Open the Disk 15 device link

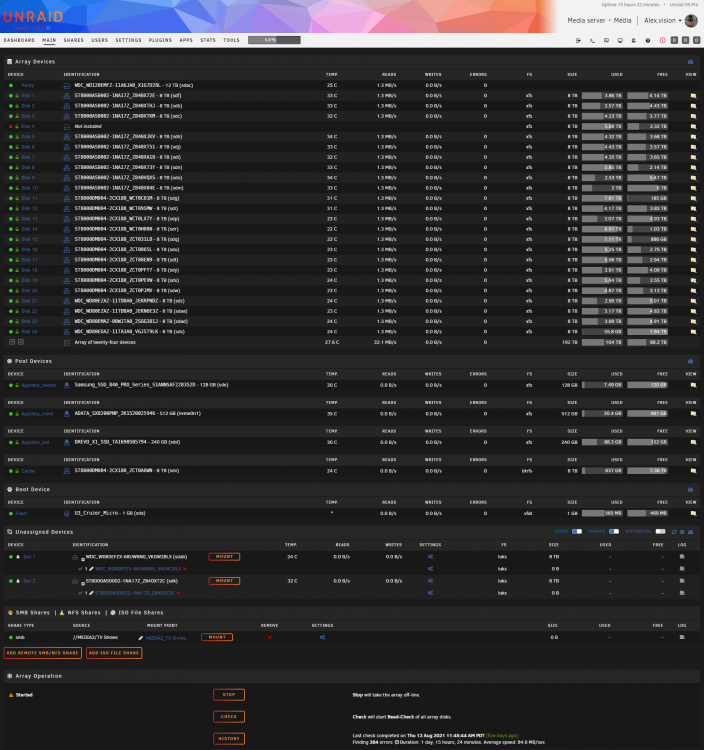29,239
